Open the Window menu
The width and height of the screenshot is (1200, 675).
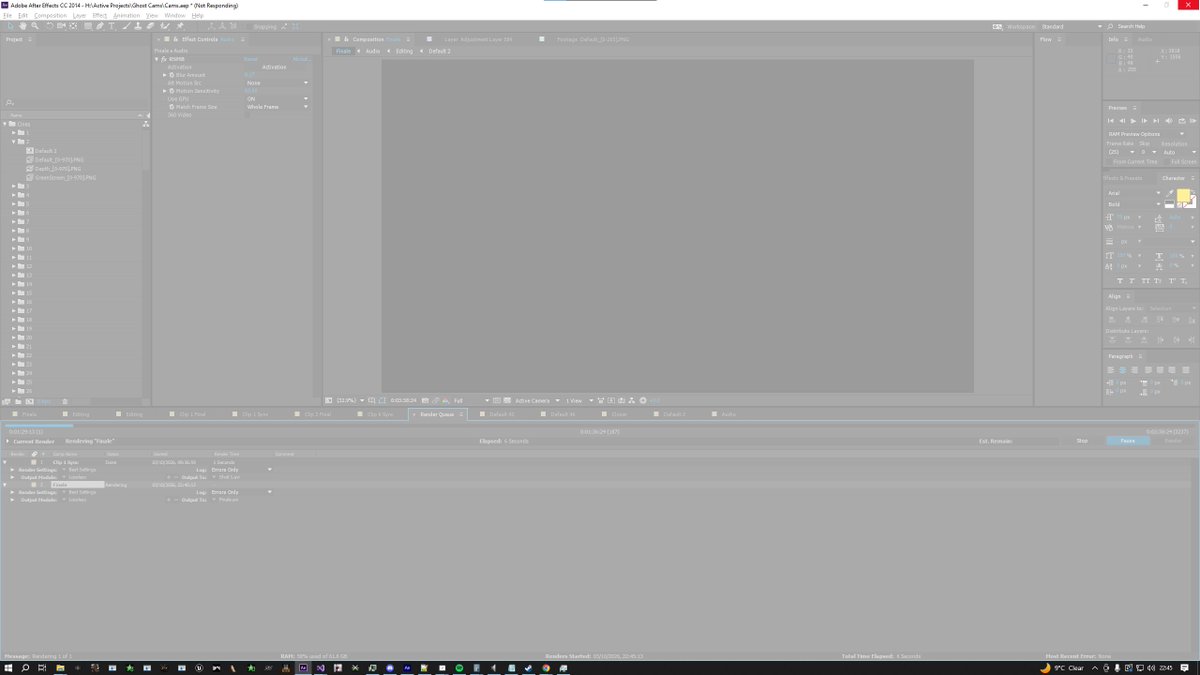pos(174,15)
